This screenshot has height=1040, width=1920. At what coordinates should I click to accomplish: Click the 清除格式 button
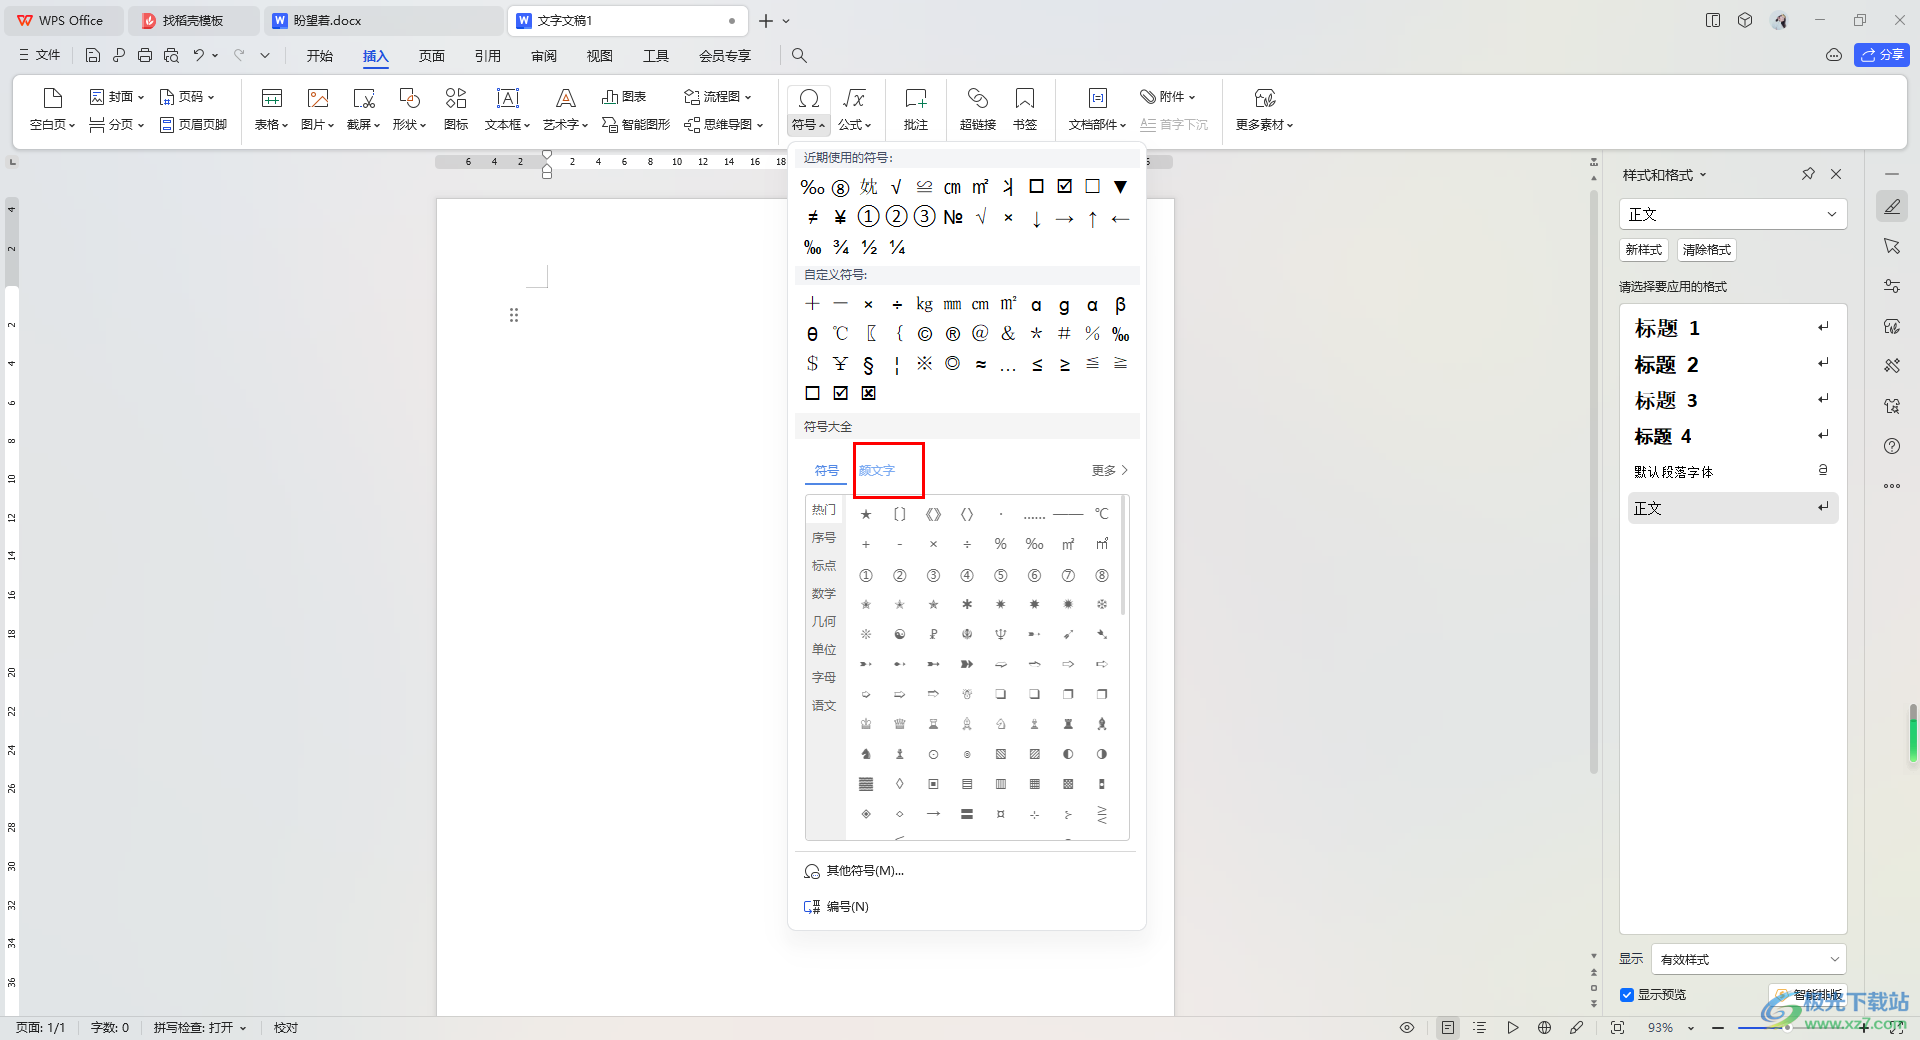tap(1706, 250)
